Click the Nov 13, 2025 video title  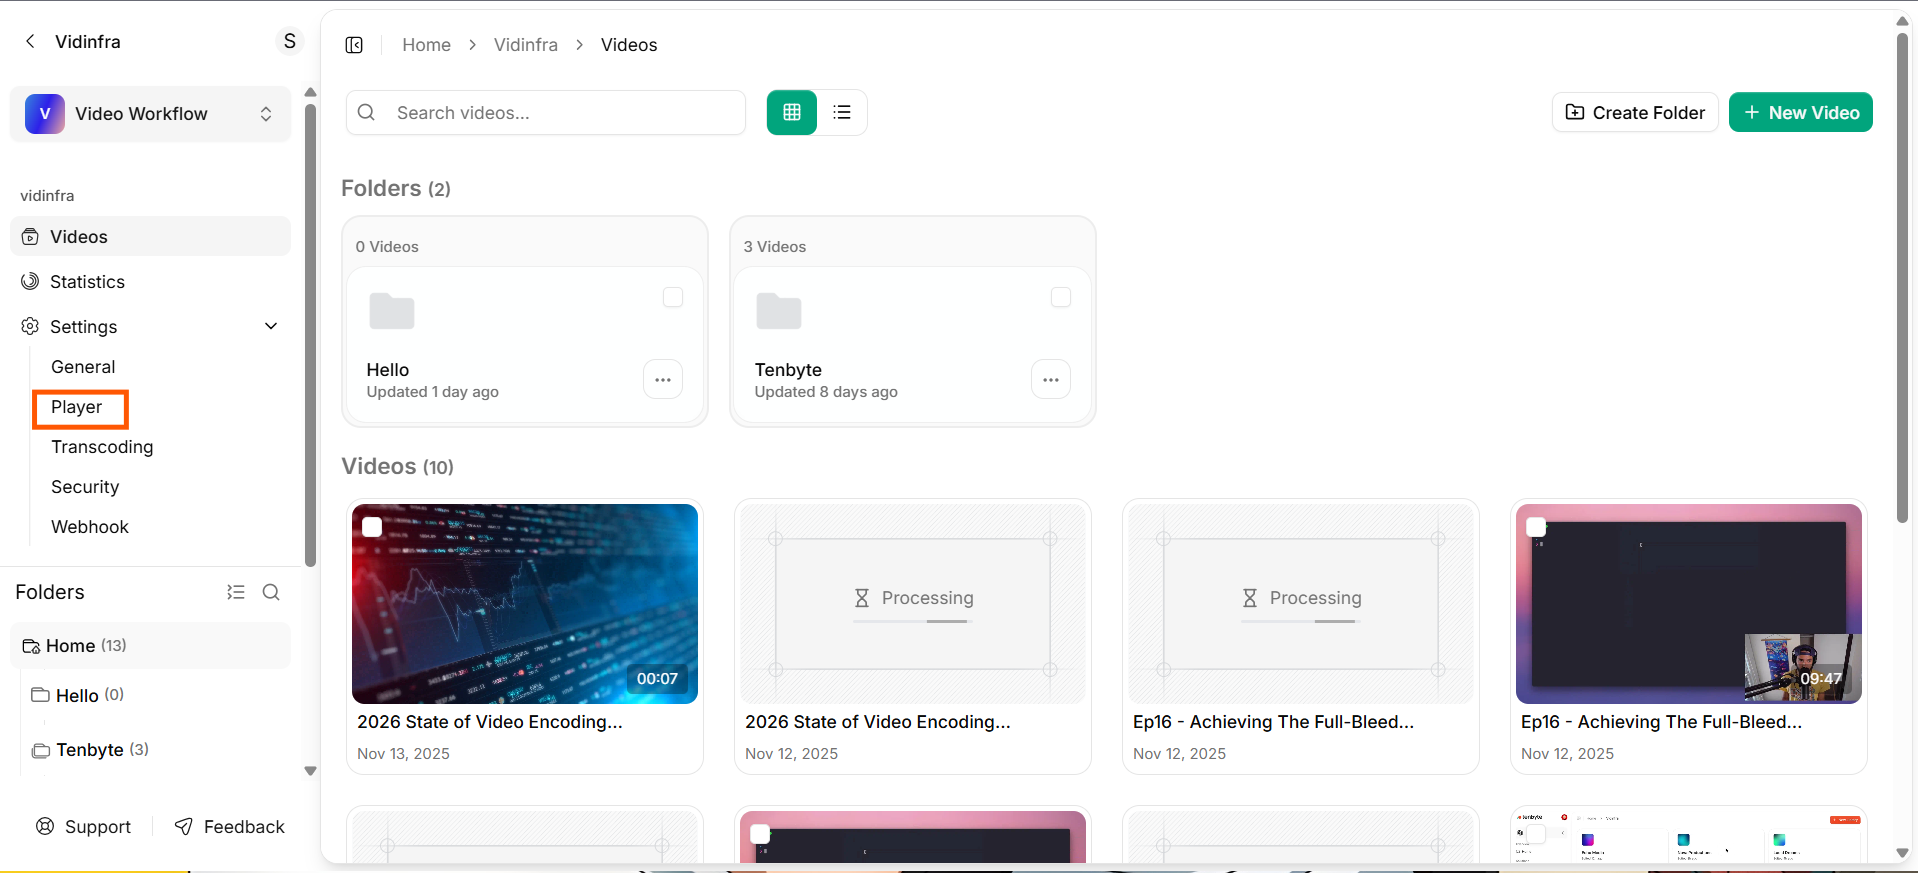[x=490, y=722]
